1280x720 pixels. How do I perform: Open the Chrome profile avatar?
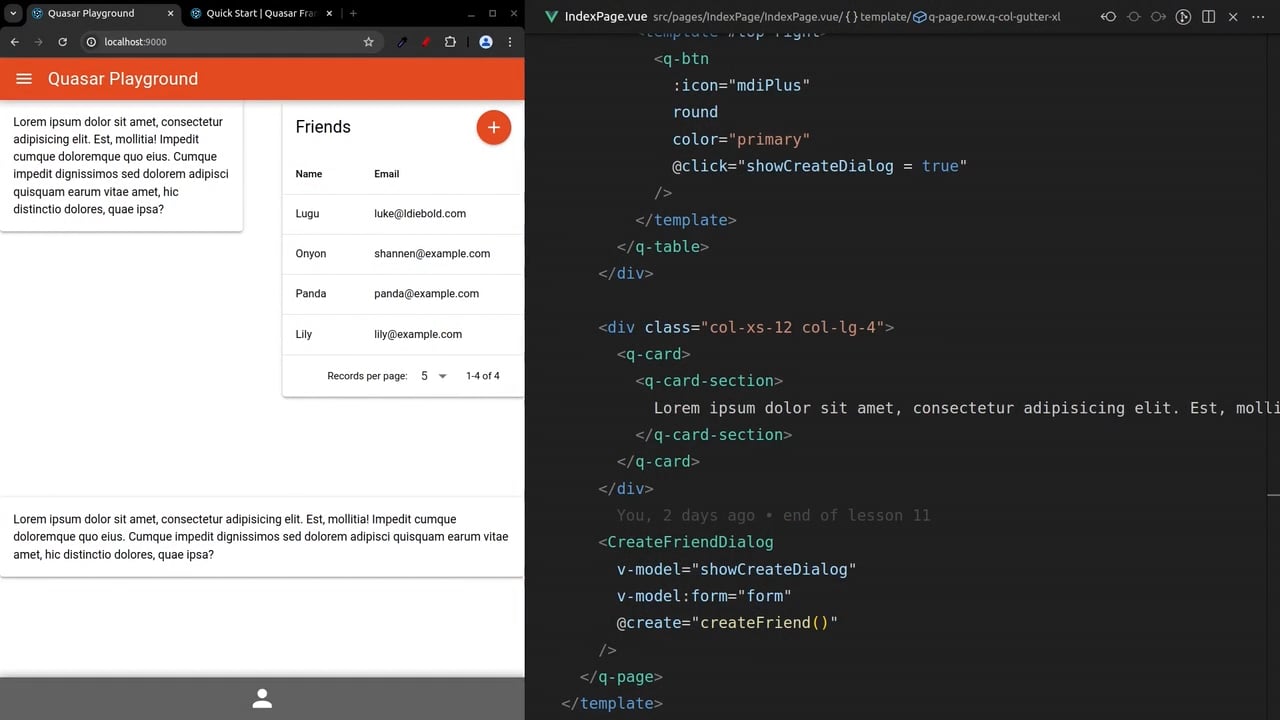pos(486,42)
